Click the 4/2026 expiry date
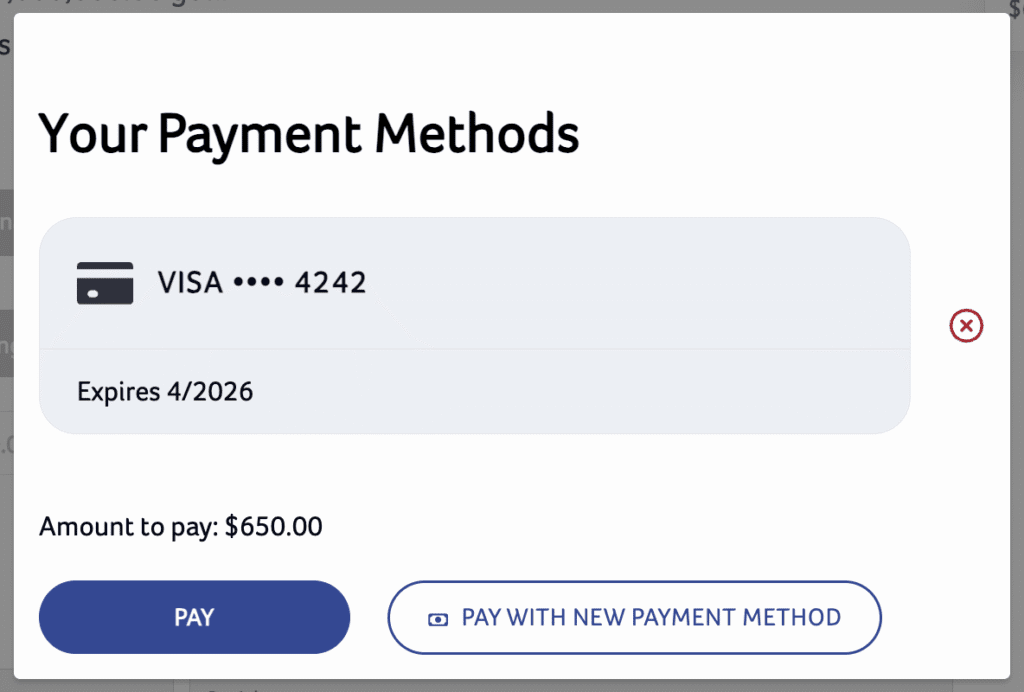The height and width of the screenshot is (692, 1024). click(208, 391)
